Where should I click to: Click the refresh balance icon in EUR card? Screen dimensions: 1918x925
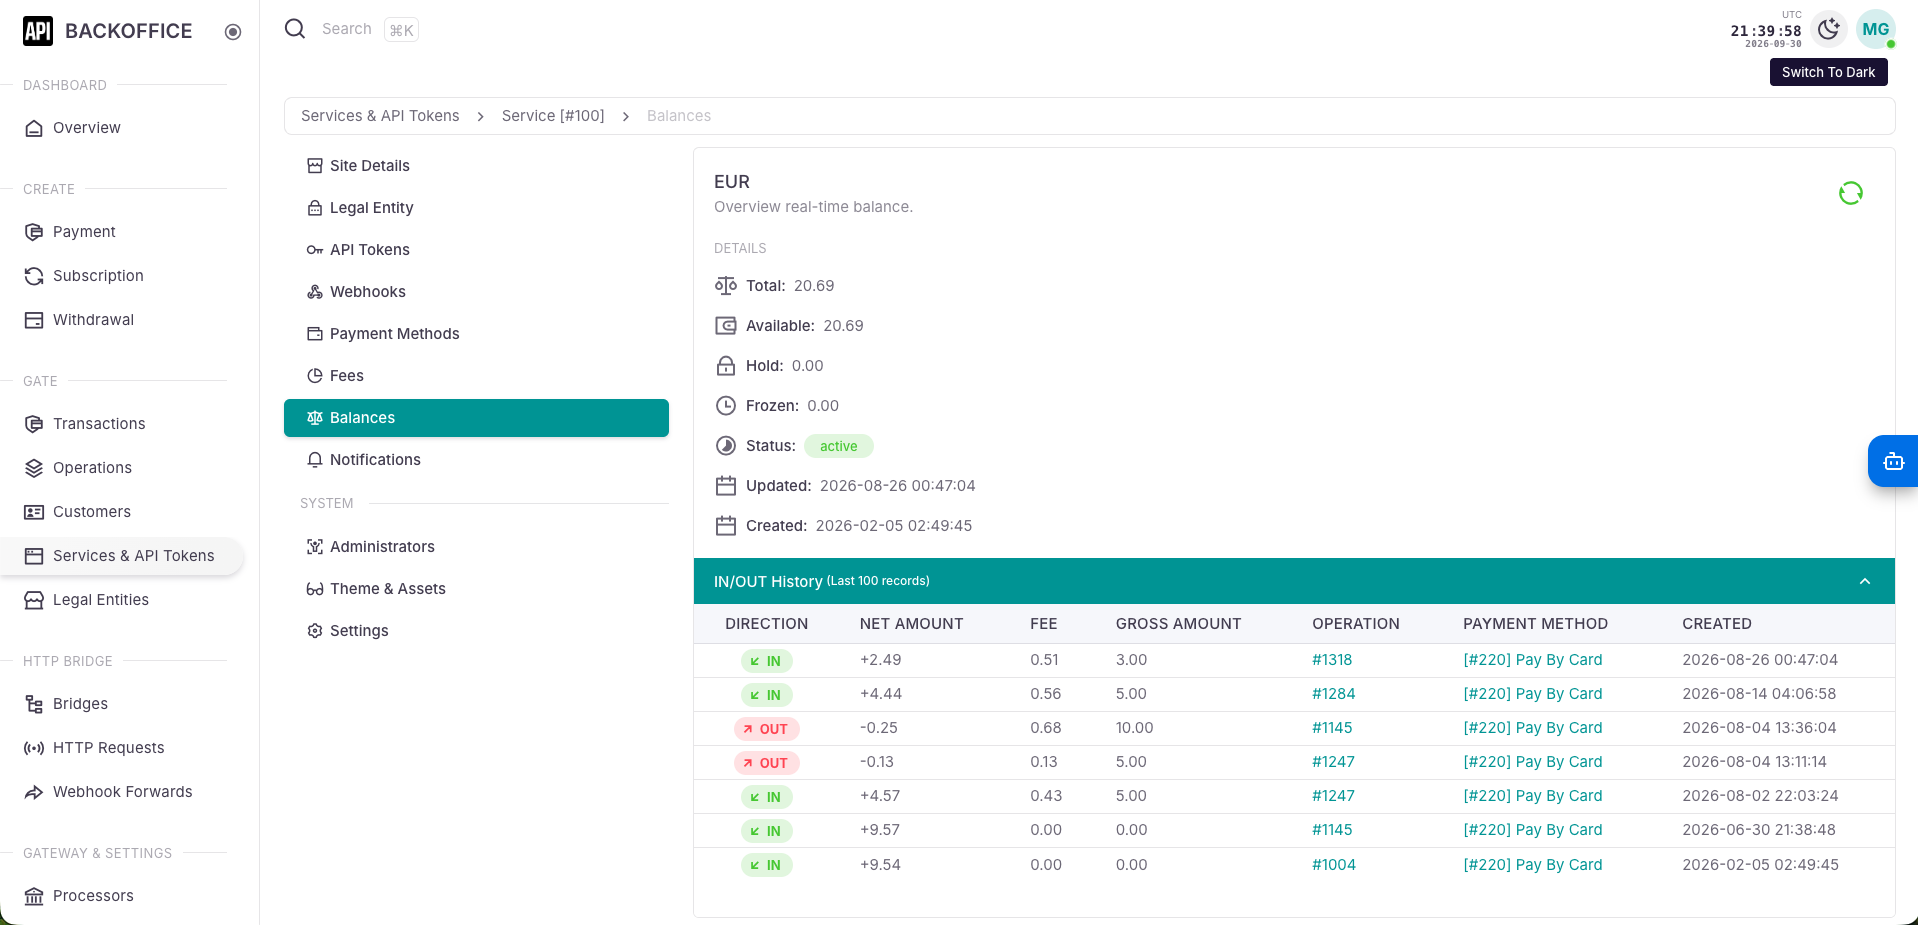1850,193
